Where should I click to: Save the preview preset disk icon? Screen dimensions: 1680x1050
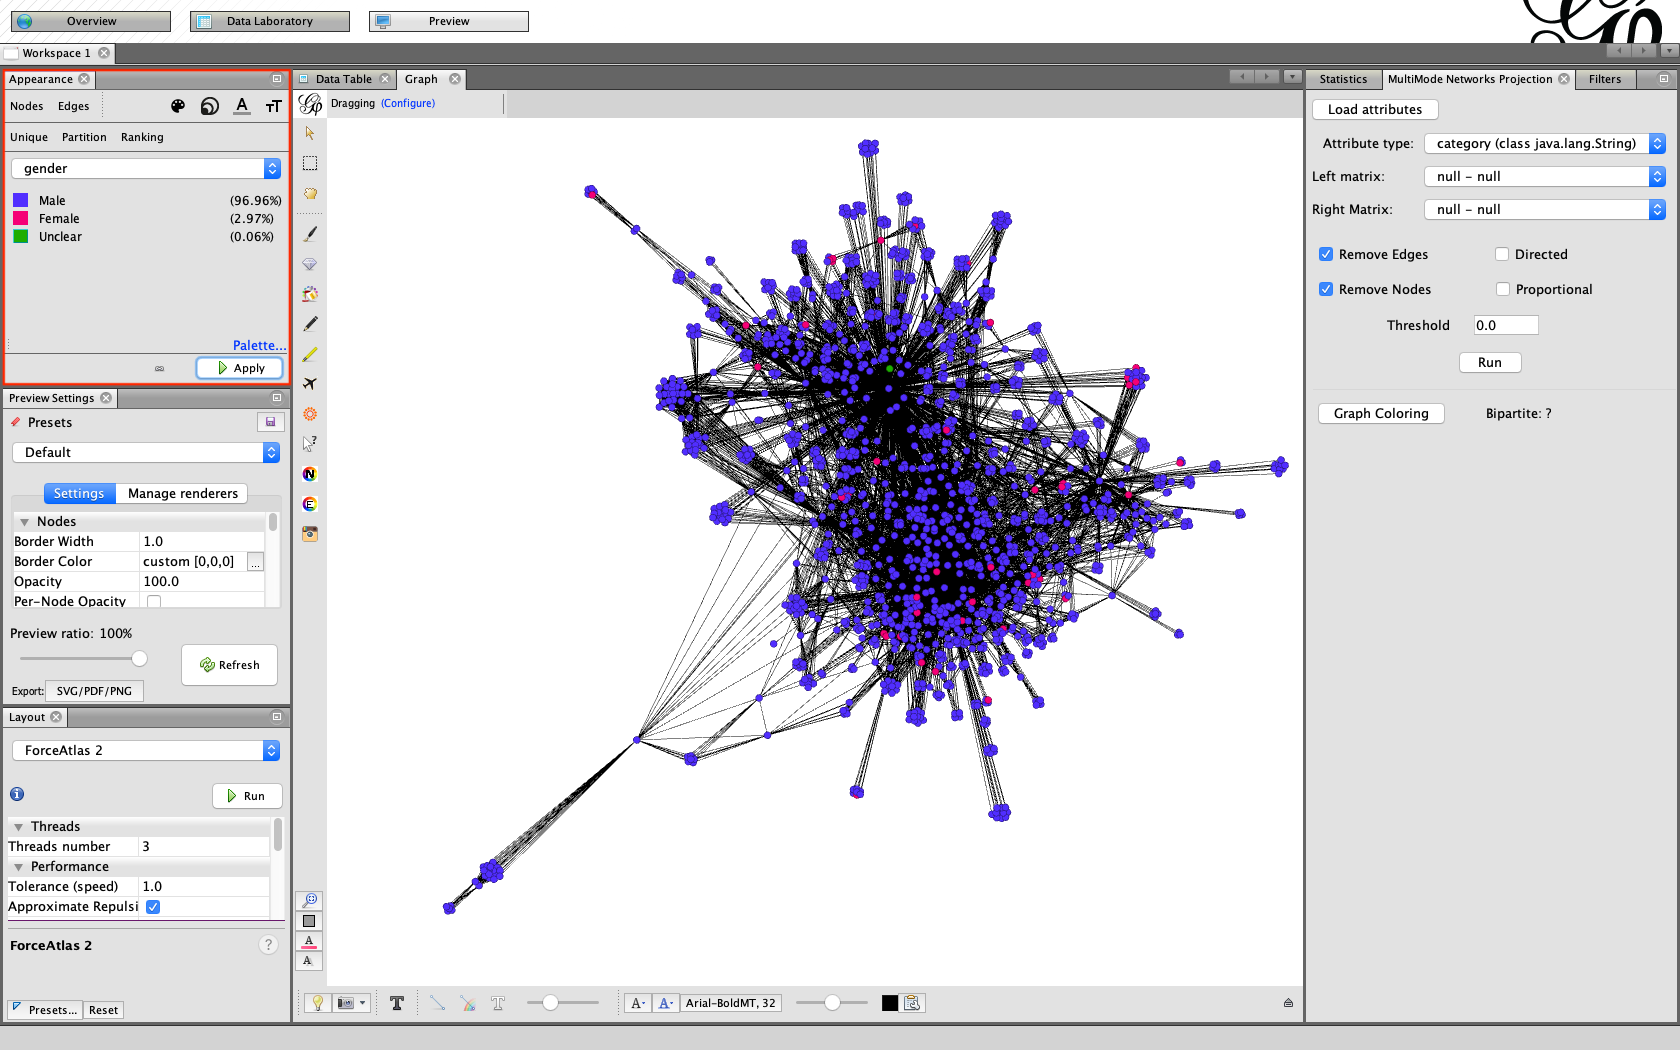tap(270, 422)
